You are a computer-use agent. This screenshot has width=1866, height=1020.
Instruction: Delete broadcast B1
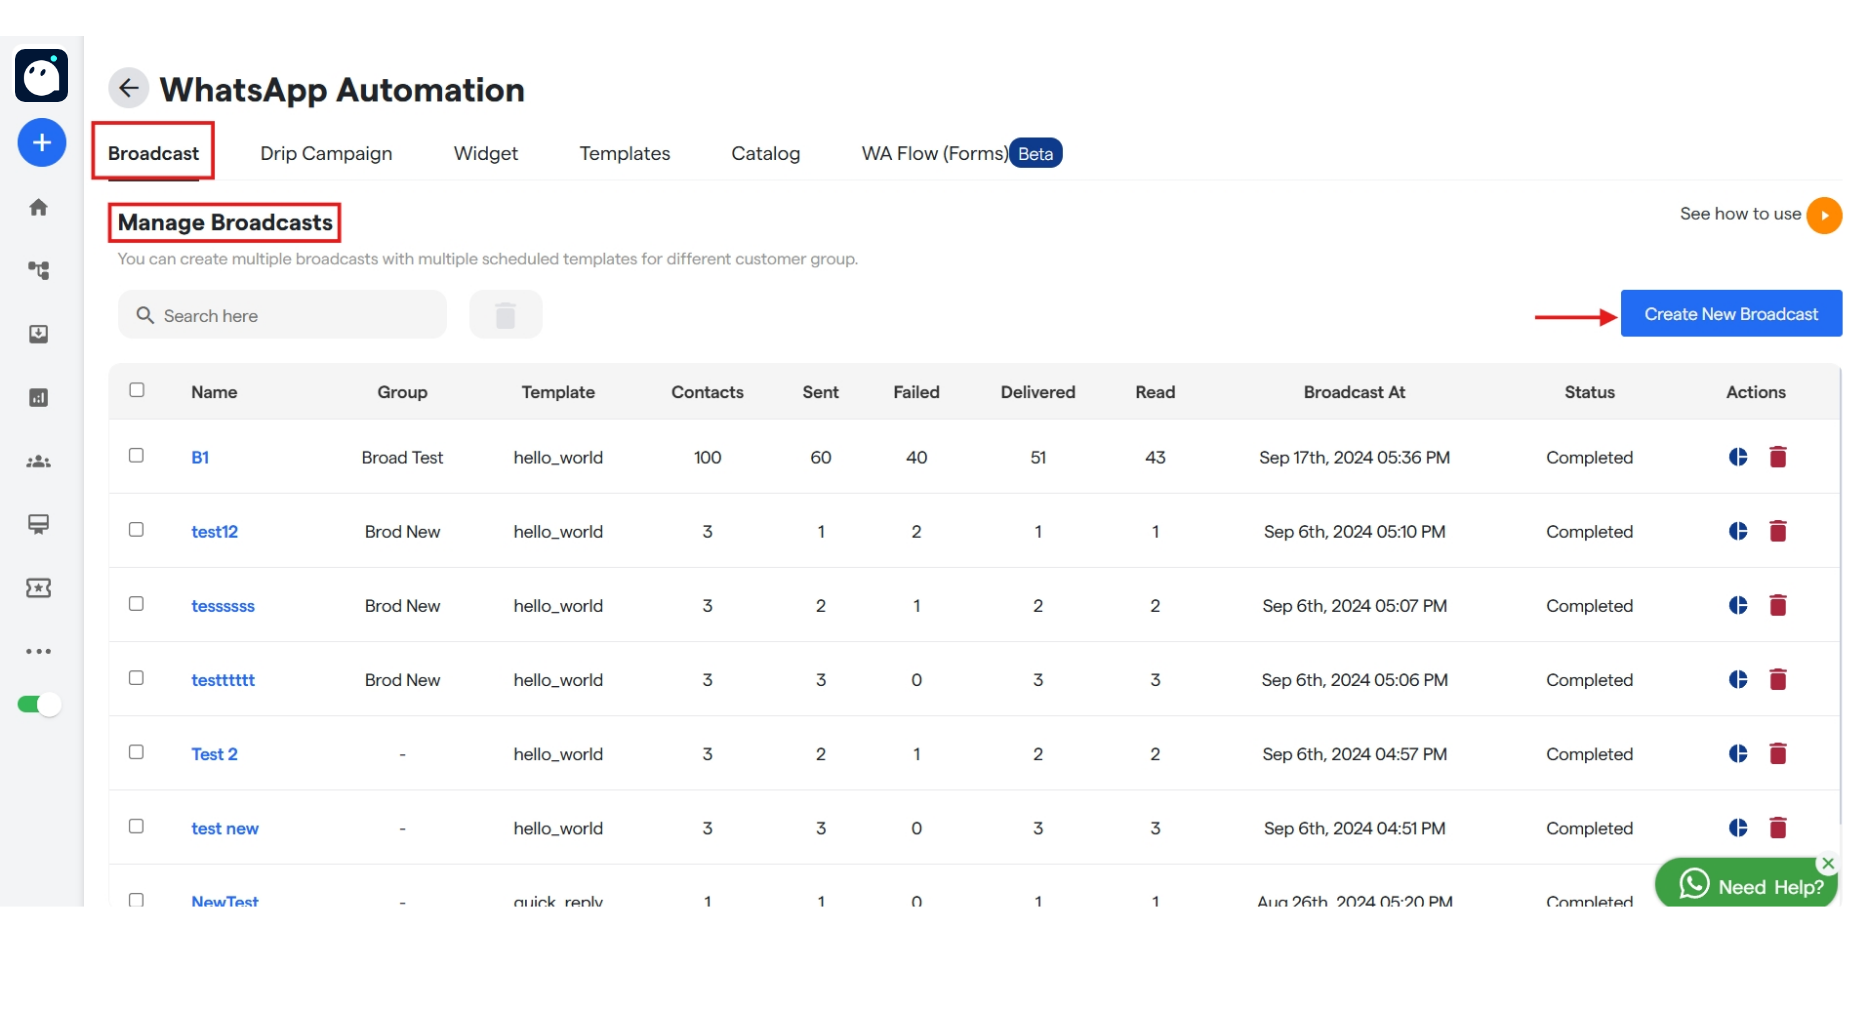1777,457
